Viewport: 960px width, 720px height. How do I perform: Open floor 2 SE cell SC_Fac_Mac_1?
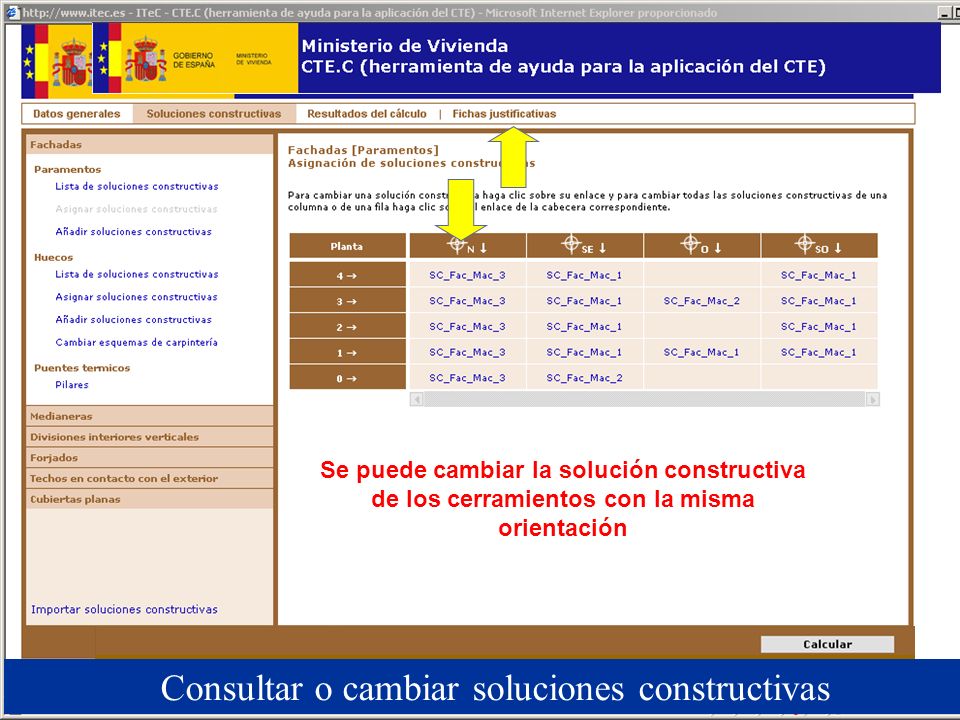tap(584, 327)
